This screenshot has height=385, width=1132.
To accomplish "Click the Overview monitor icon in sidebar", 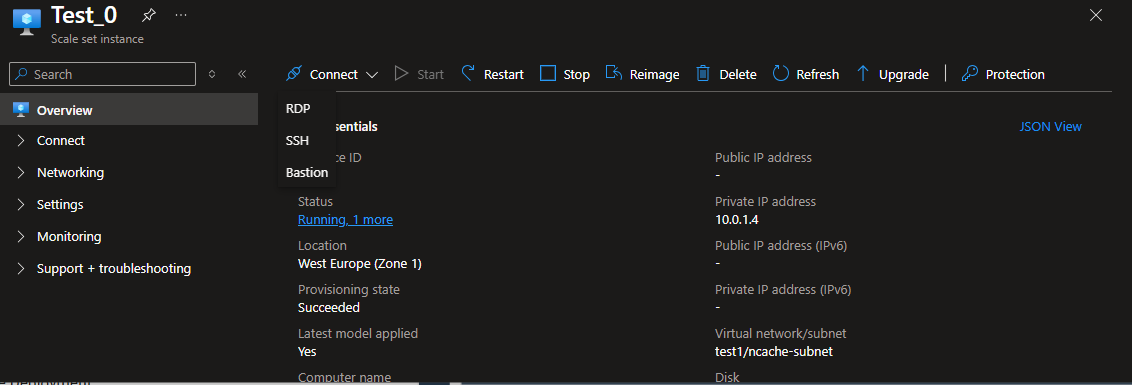I will (x=20, y=110).
